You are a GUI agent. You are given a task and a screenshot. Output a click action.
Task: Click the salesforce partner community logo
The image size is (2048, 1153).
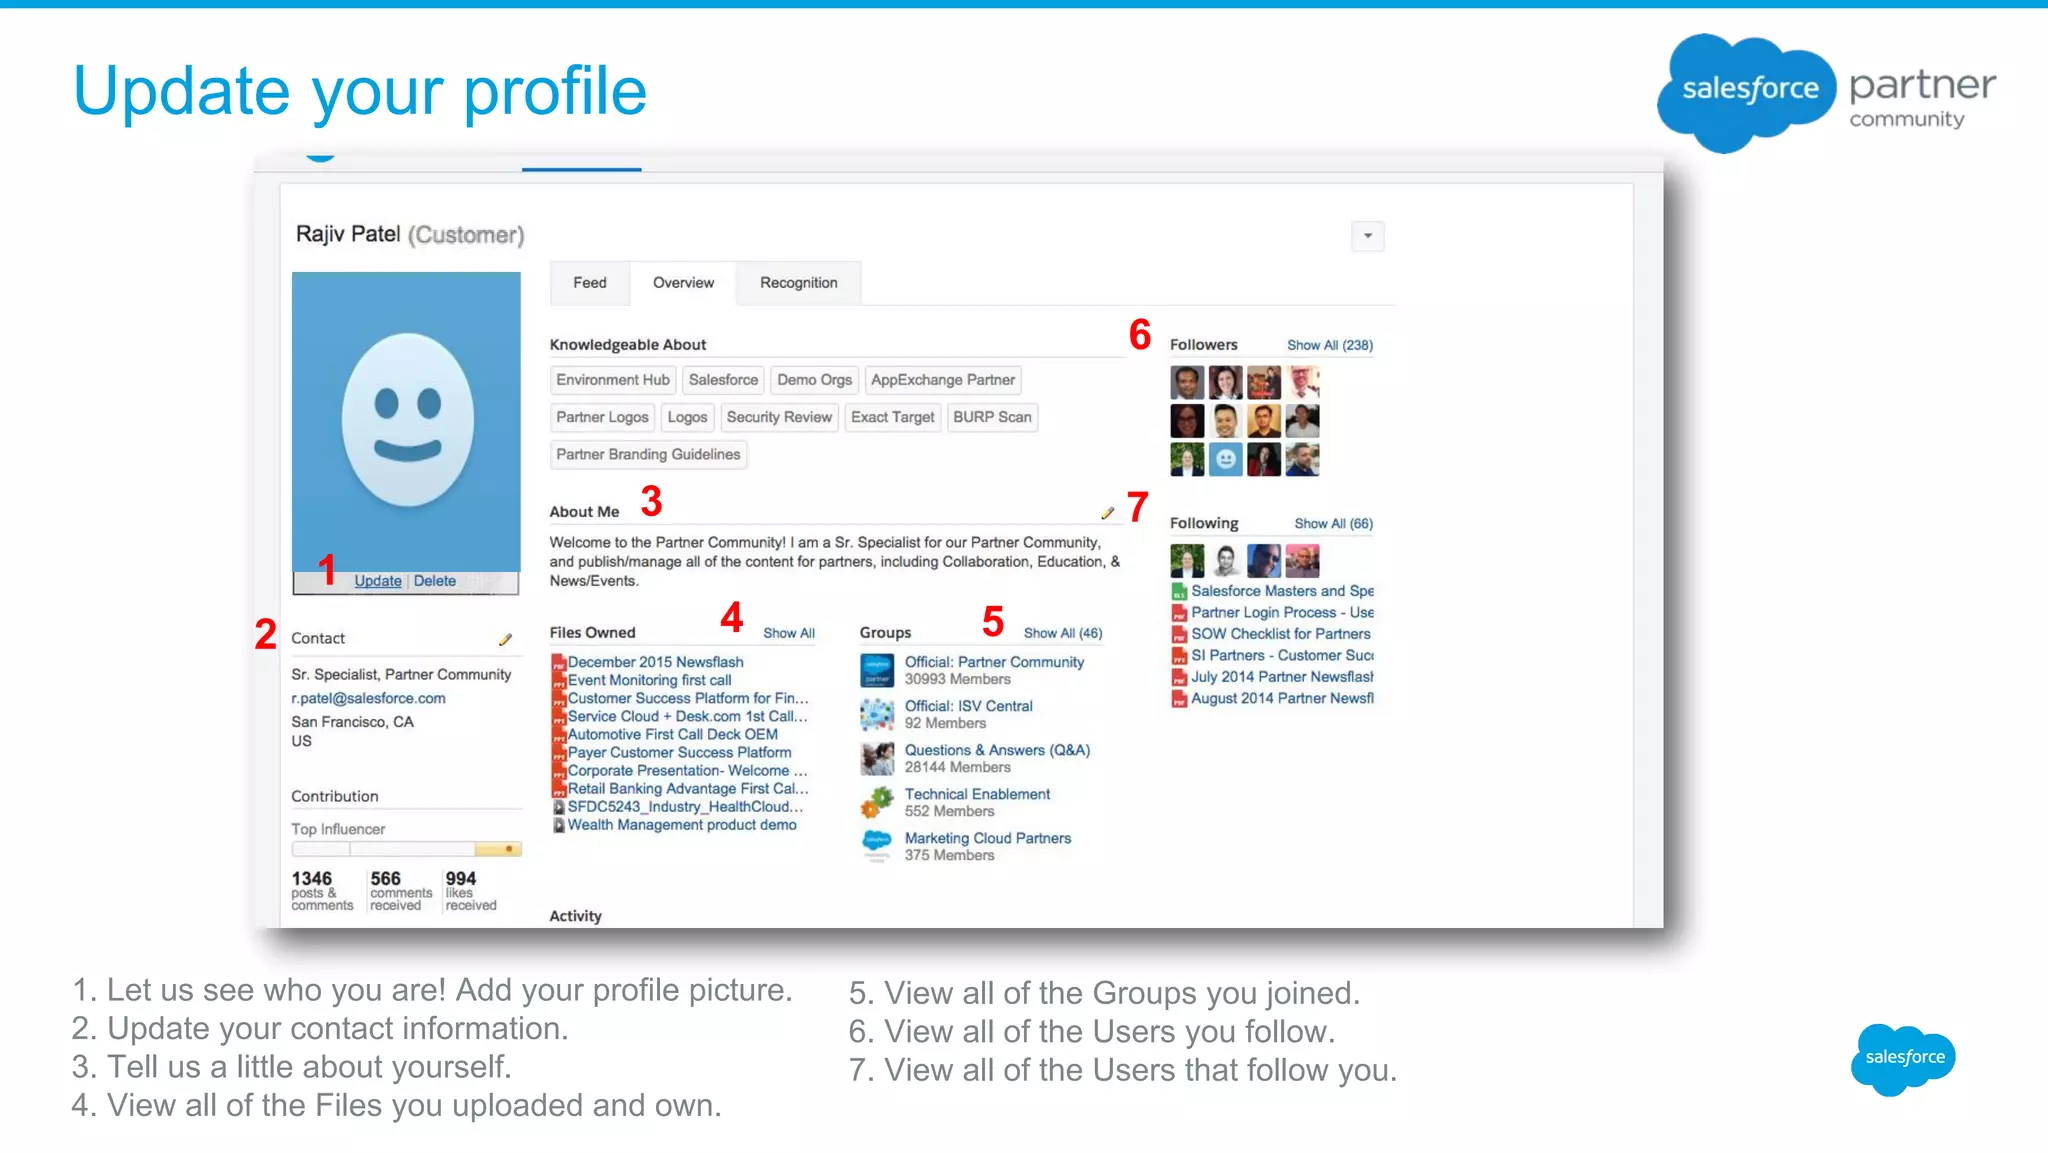pyautogui.click(x=1826, y=93)
